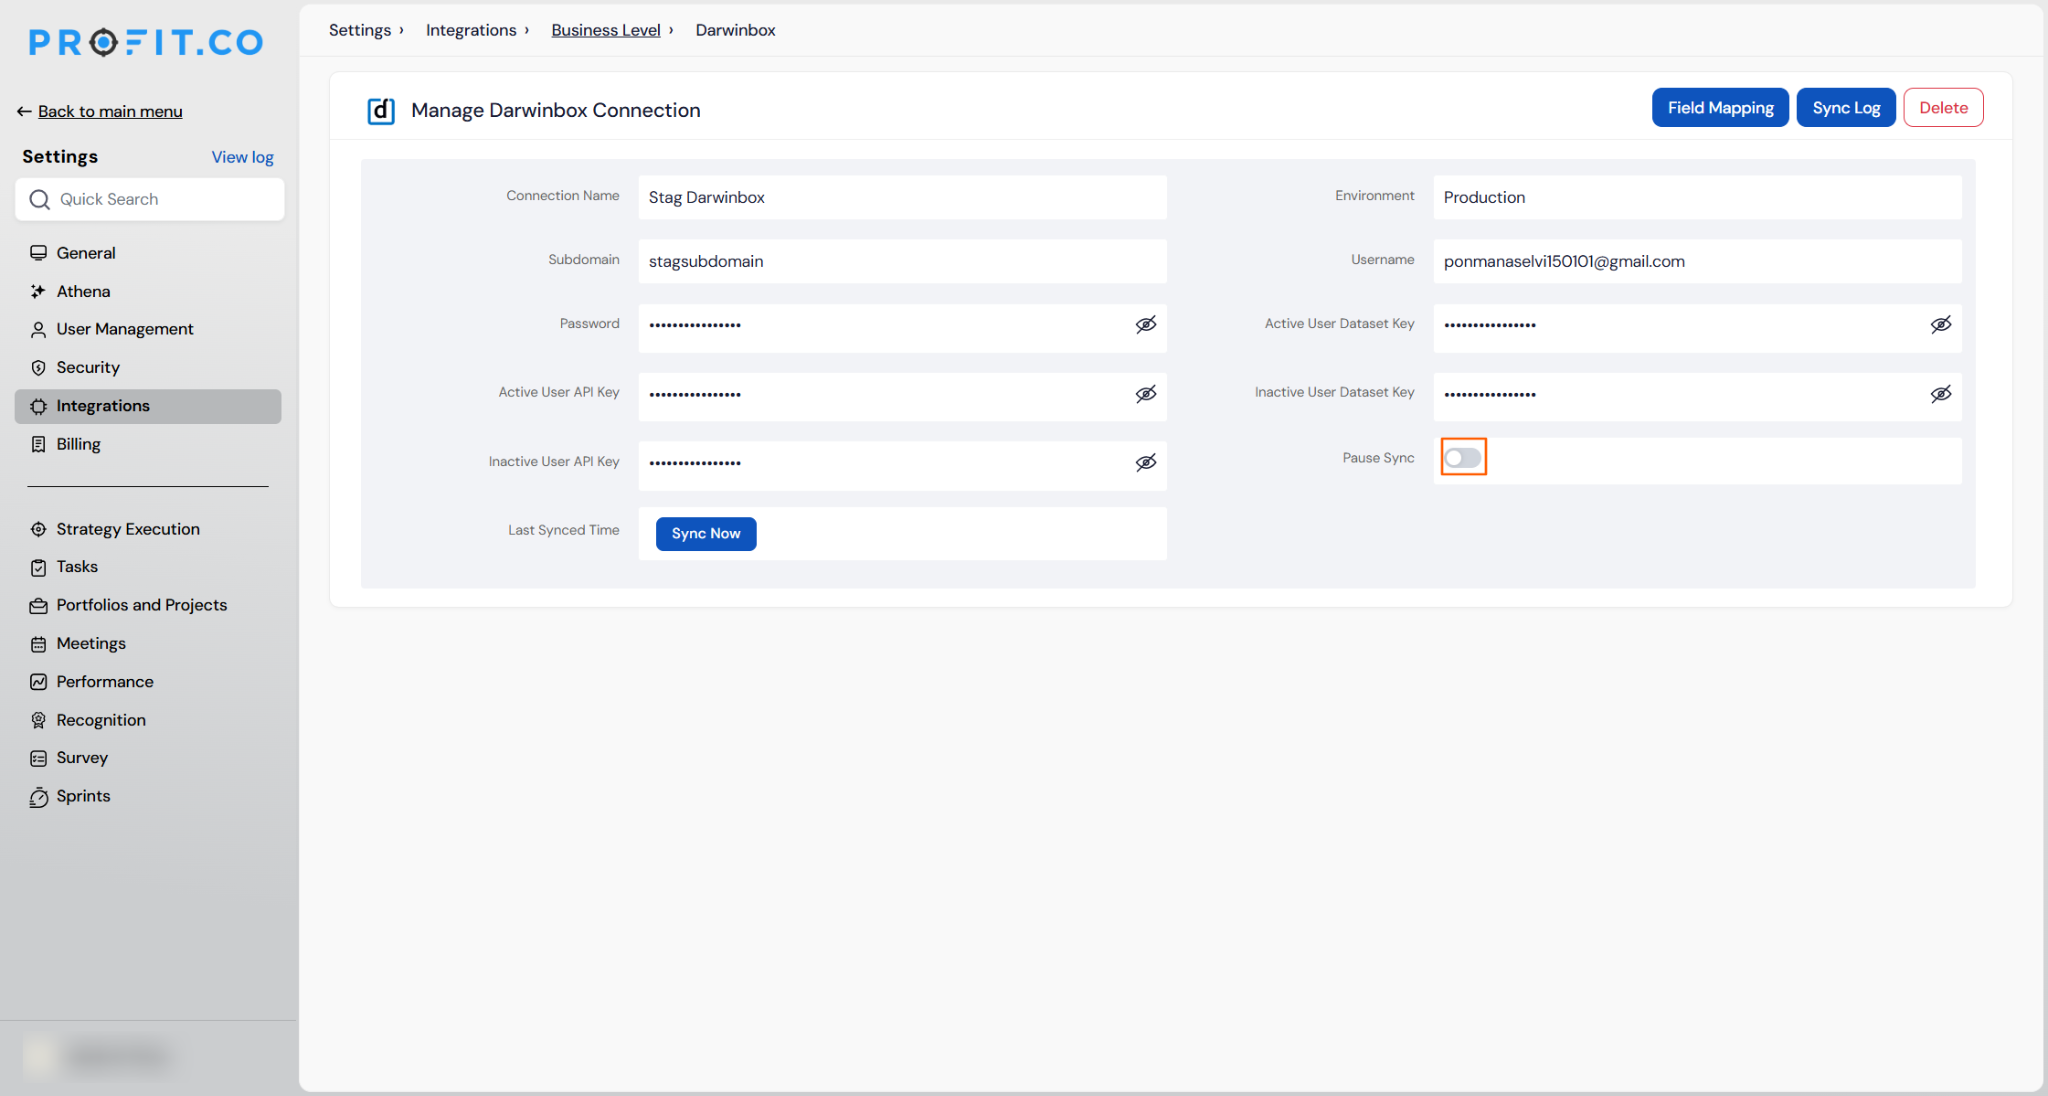Click the Quick Search magnifier icon
This screenshot has height=1096, width=2048.
(40, 199)
